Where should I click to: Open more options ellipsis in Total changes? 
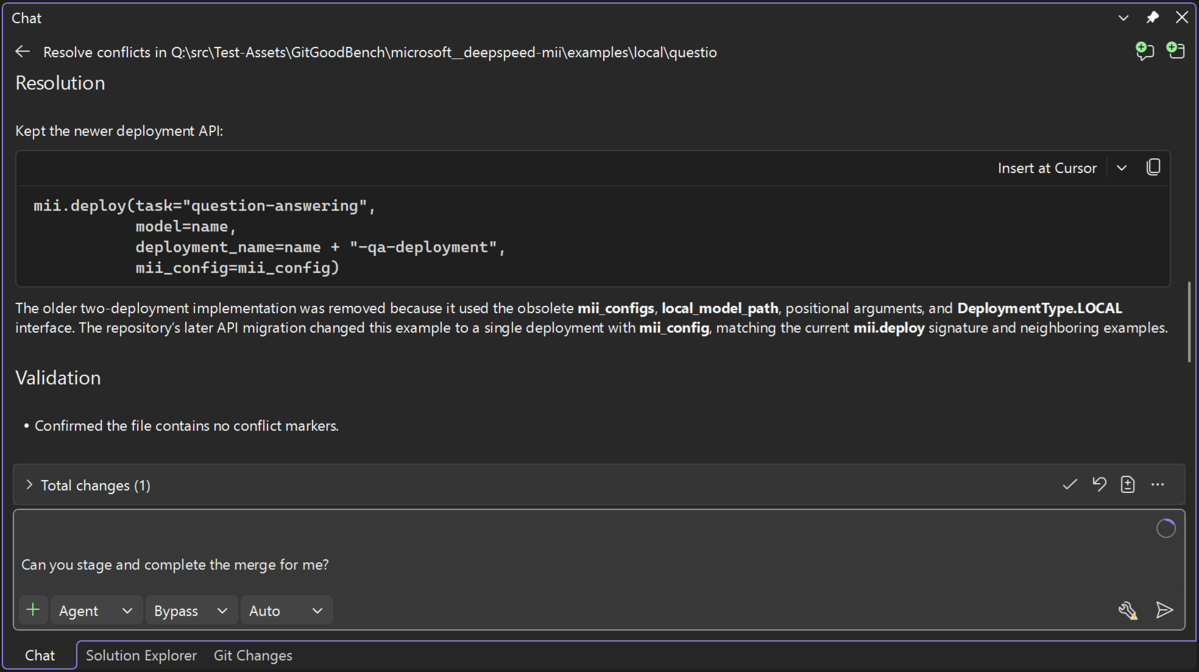click(x=1158, y=485)
